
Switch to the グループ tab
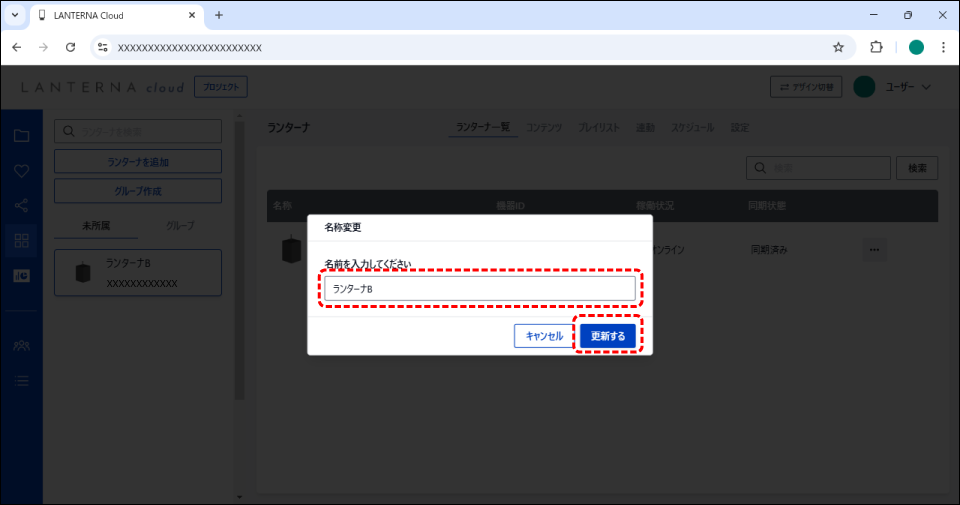click(180, 226)
